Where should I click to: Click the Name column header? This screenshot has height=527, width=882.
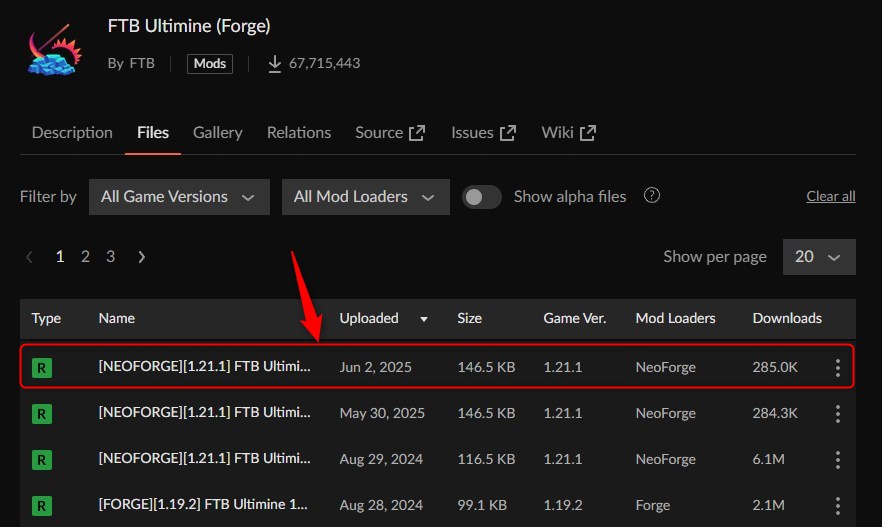(116, 318)
